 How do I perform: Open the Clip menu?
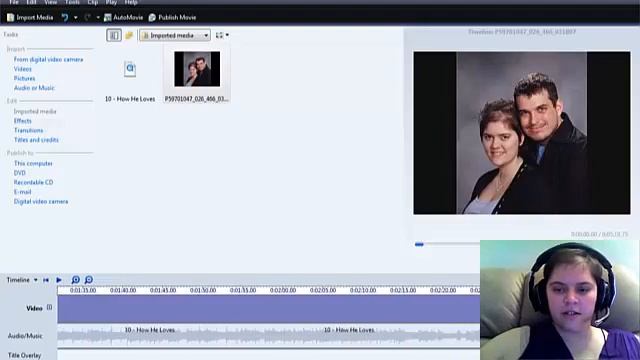pyautogui.click(x=93, y=2)
